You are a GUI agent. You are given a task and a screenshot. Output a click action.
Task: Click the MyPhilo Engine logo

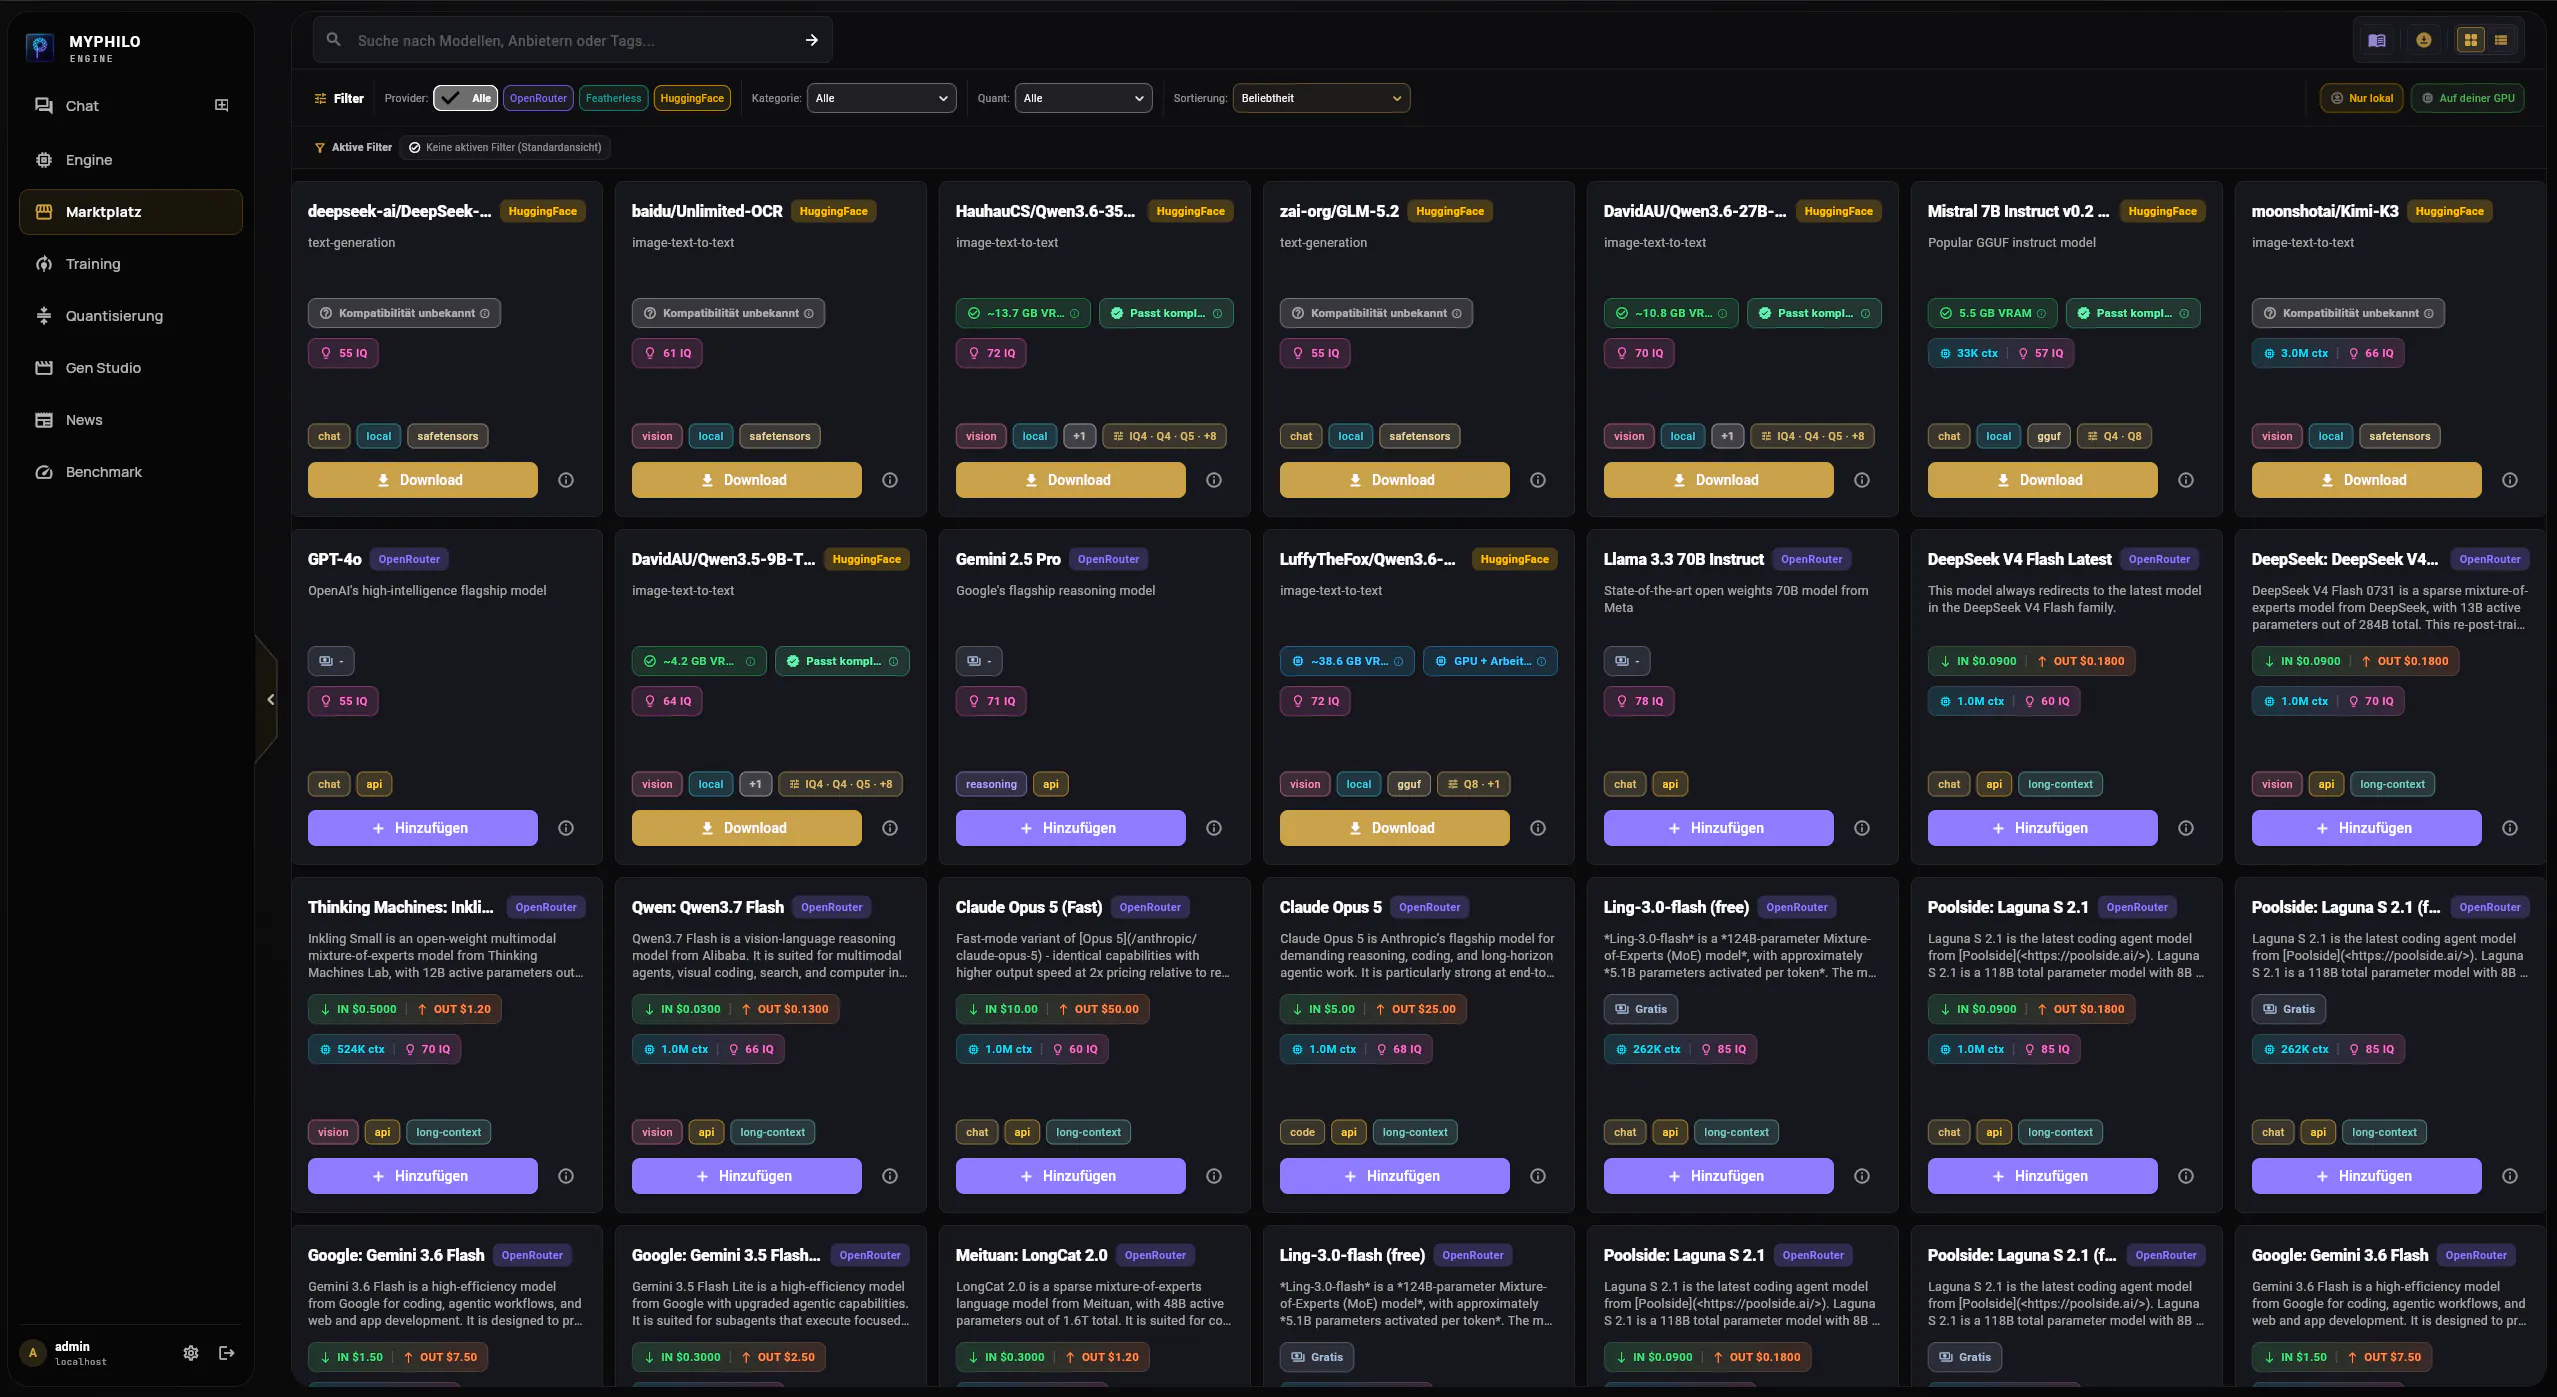[x=39, y=46]
